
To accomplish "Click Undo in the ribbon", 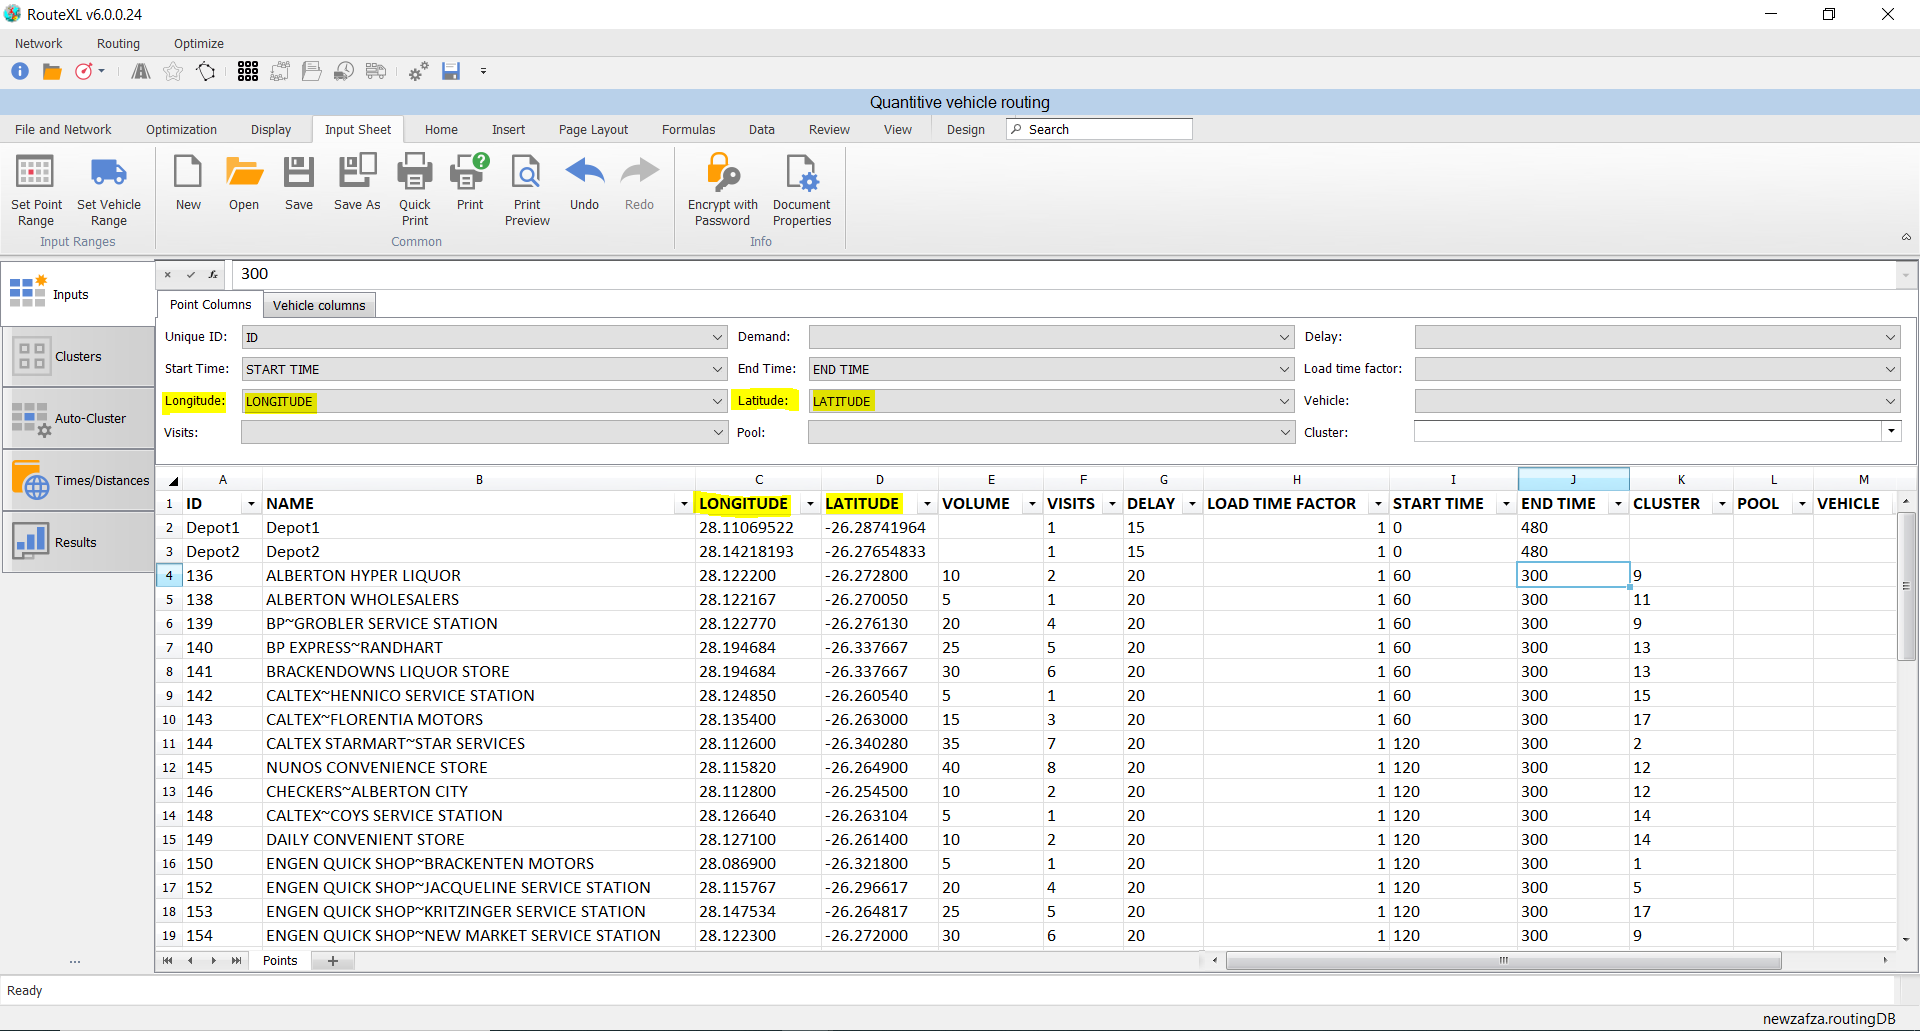I will pos(585,182).
